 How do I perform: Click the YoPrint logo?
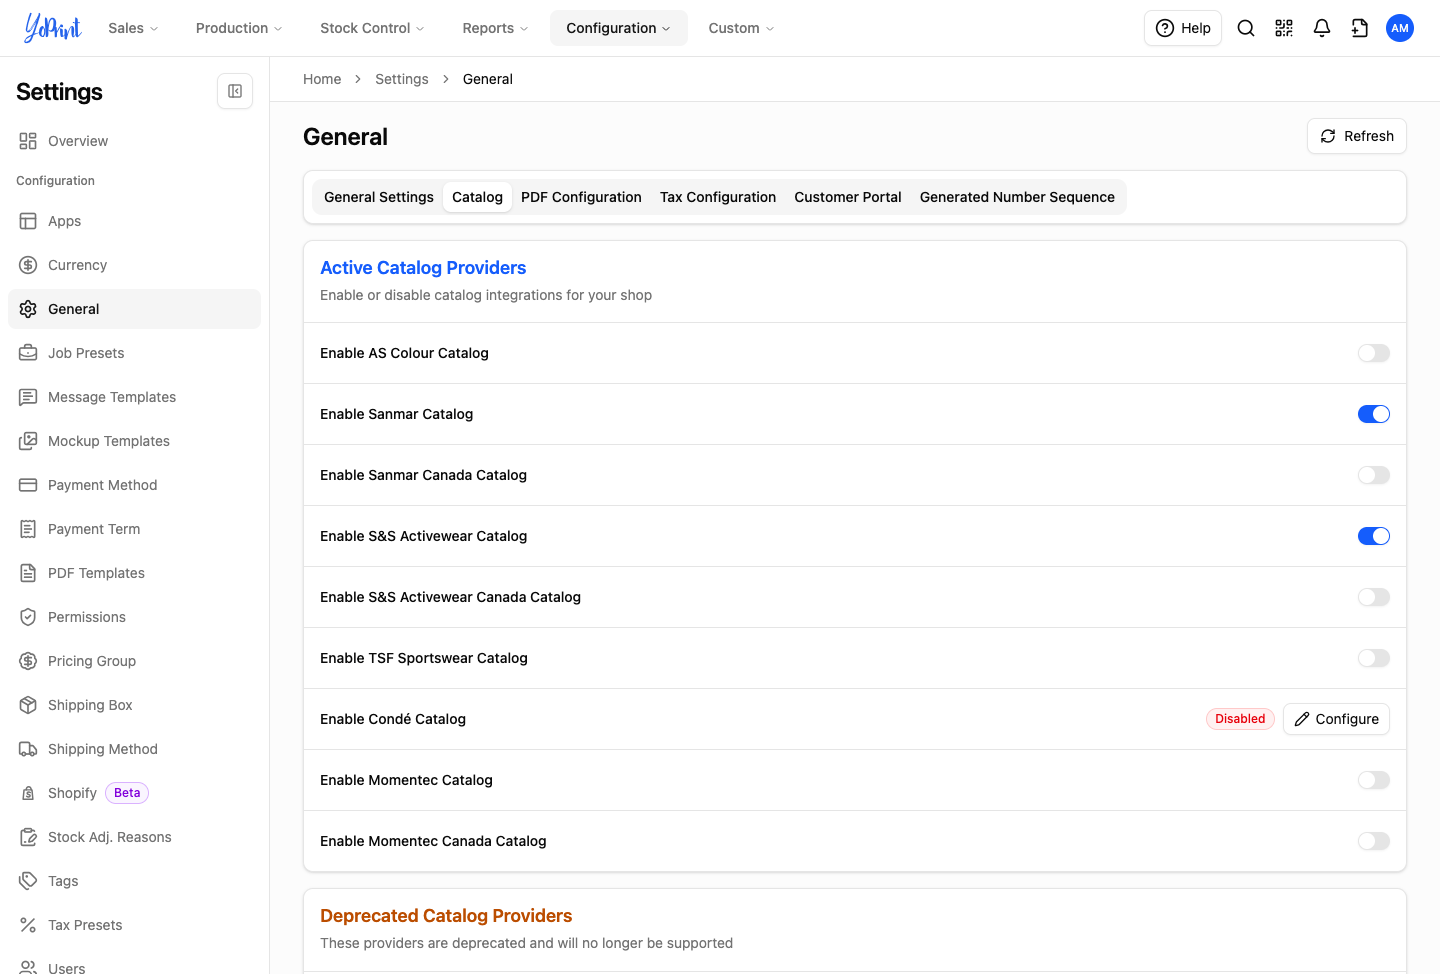tap(52, 28)
